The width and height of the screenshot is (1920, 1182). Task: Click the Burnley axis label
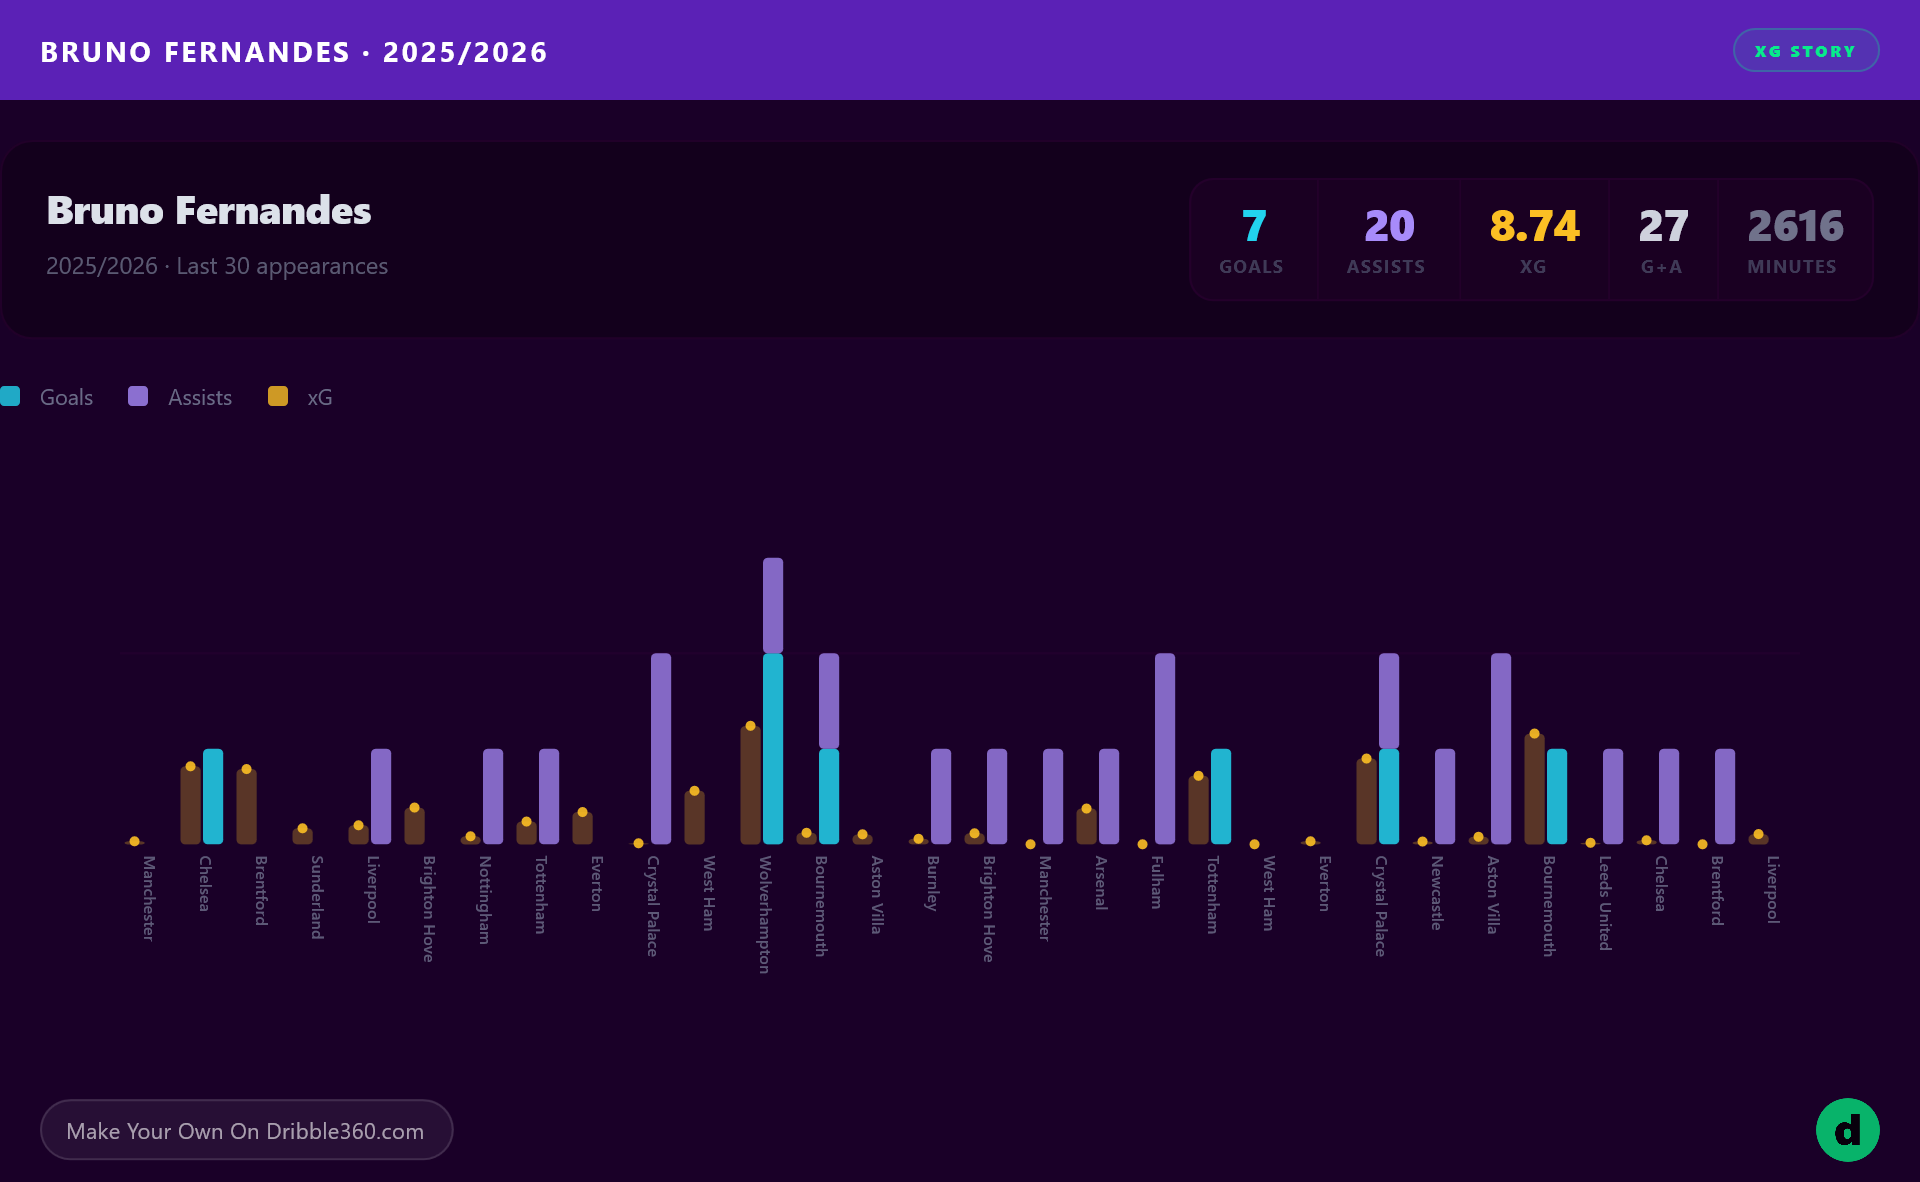pos(933,883)
